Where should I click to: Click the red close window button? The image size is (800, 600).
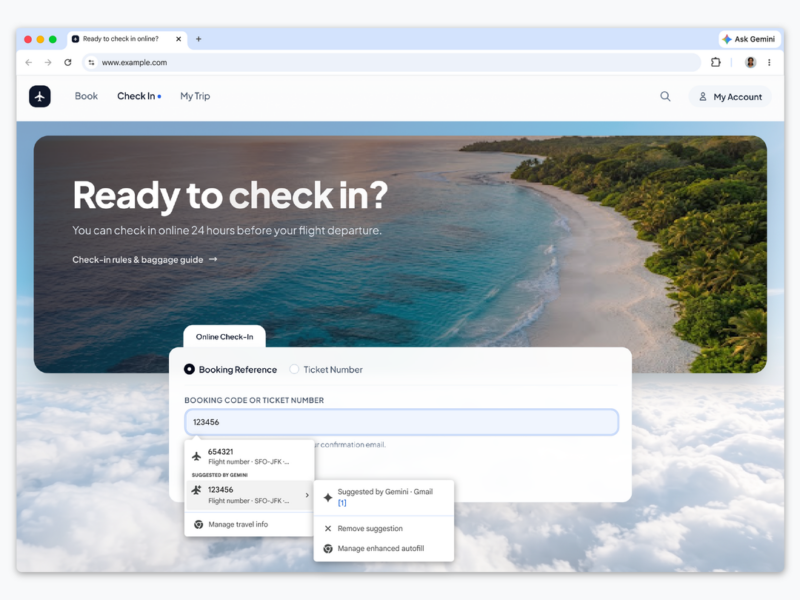pyautogui.click(x=28, y=39)
